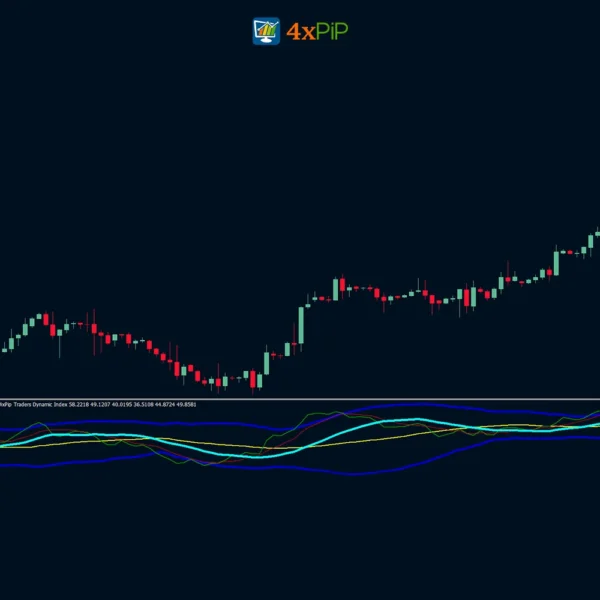Screen dimensions: 600x600
Task: Click the empty chart area below the logo
Action: (x=300, y=150)
